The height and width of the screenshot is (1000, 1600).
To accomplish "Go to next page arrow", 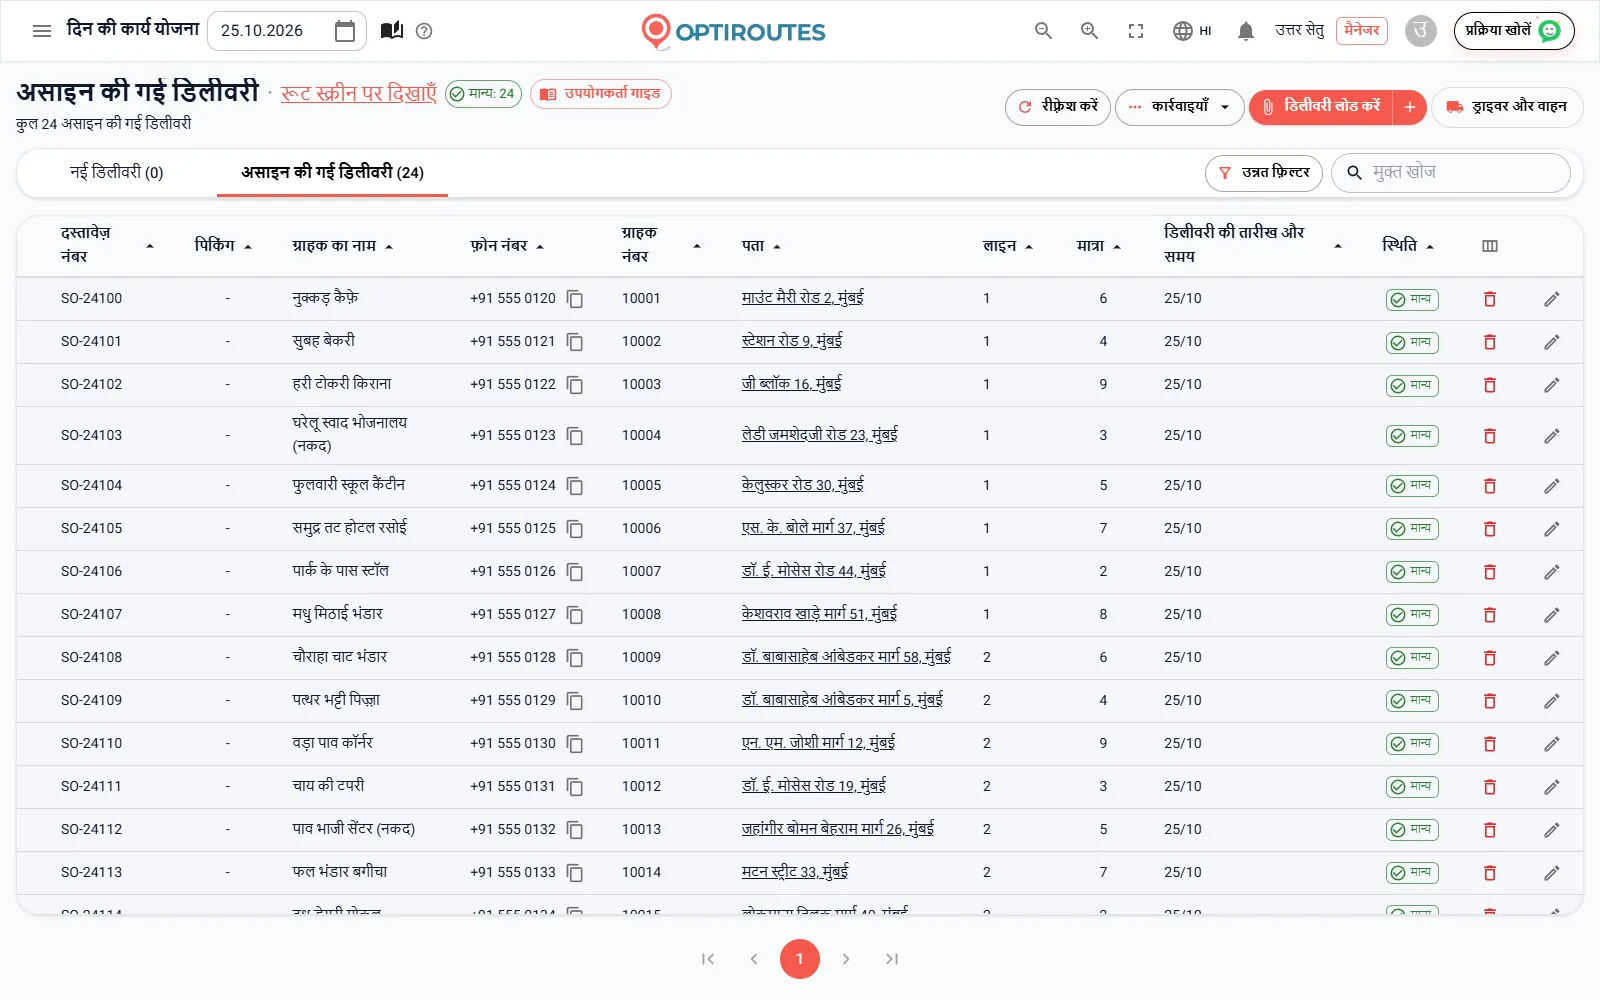I will click(x=846, y=959).
